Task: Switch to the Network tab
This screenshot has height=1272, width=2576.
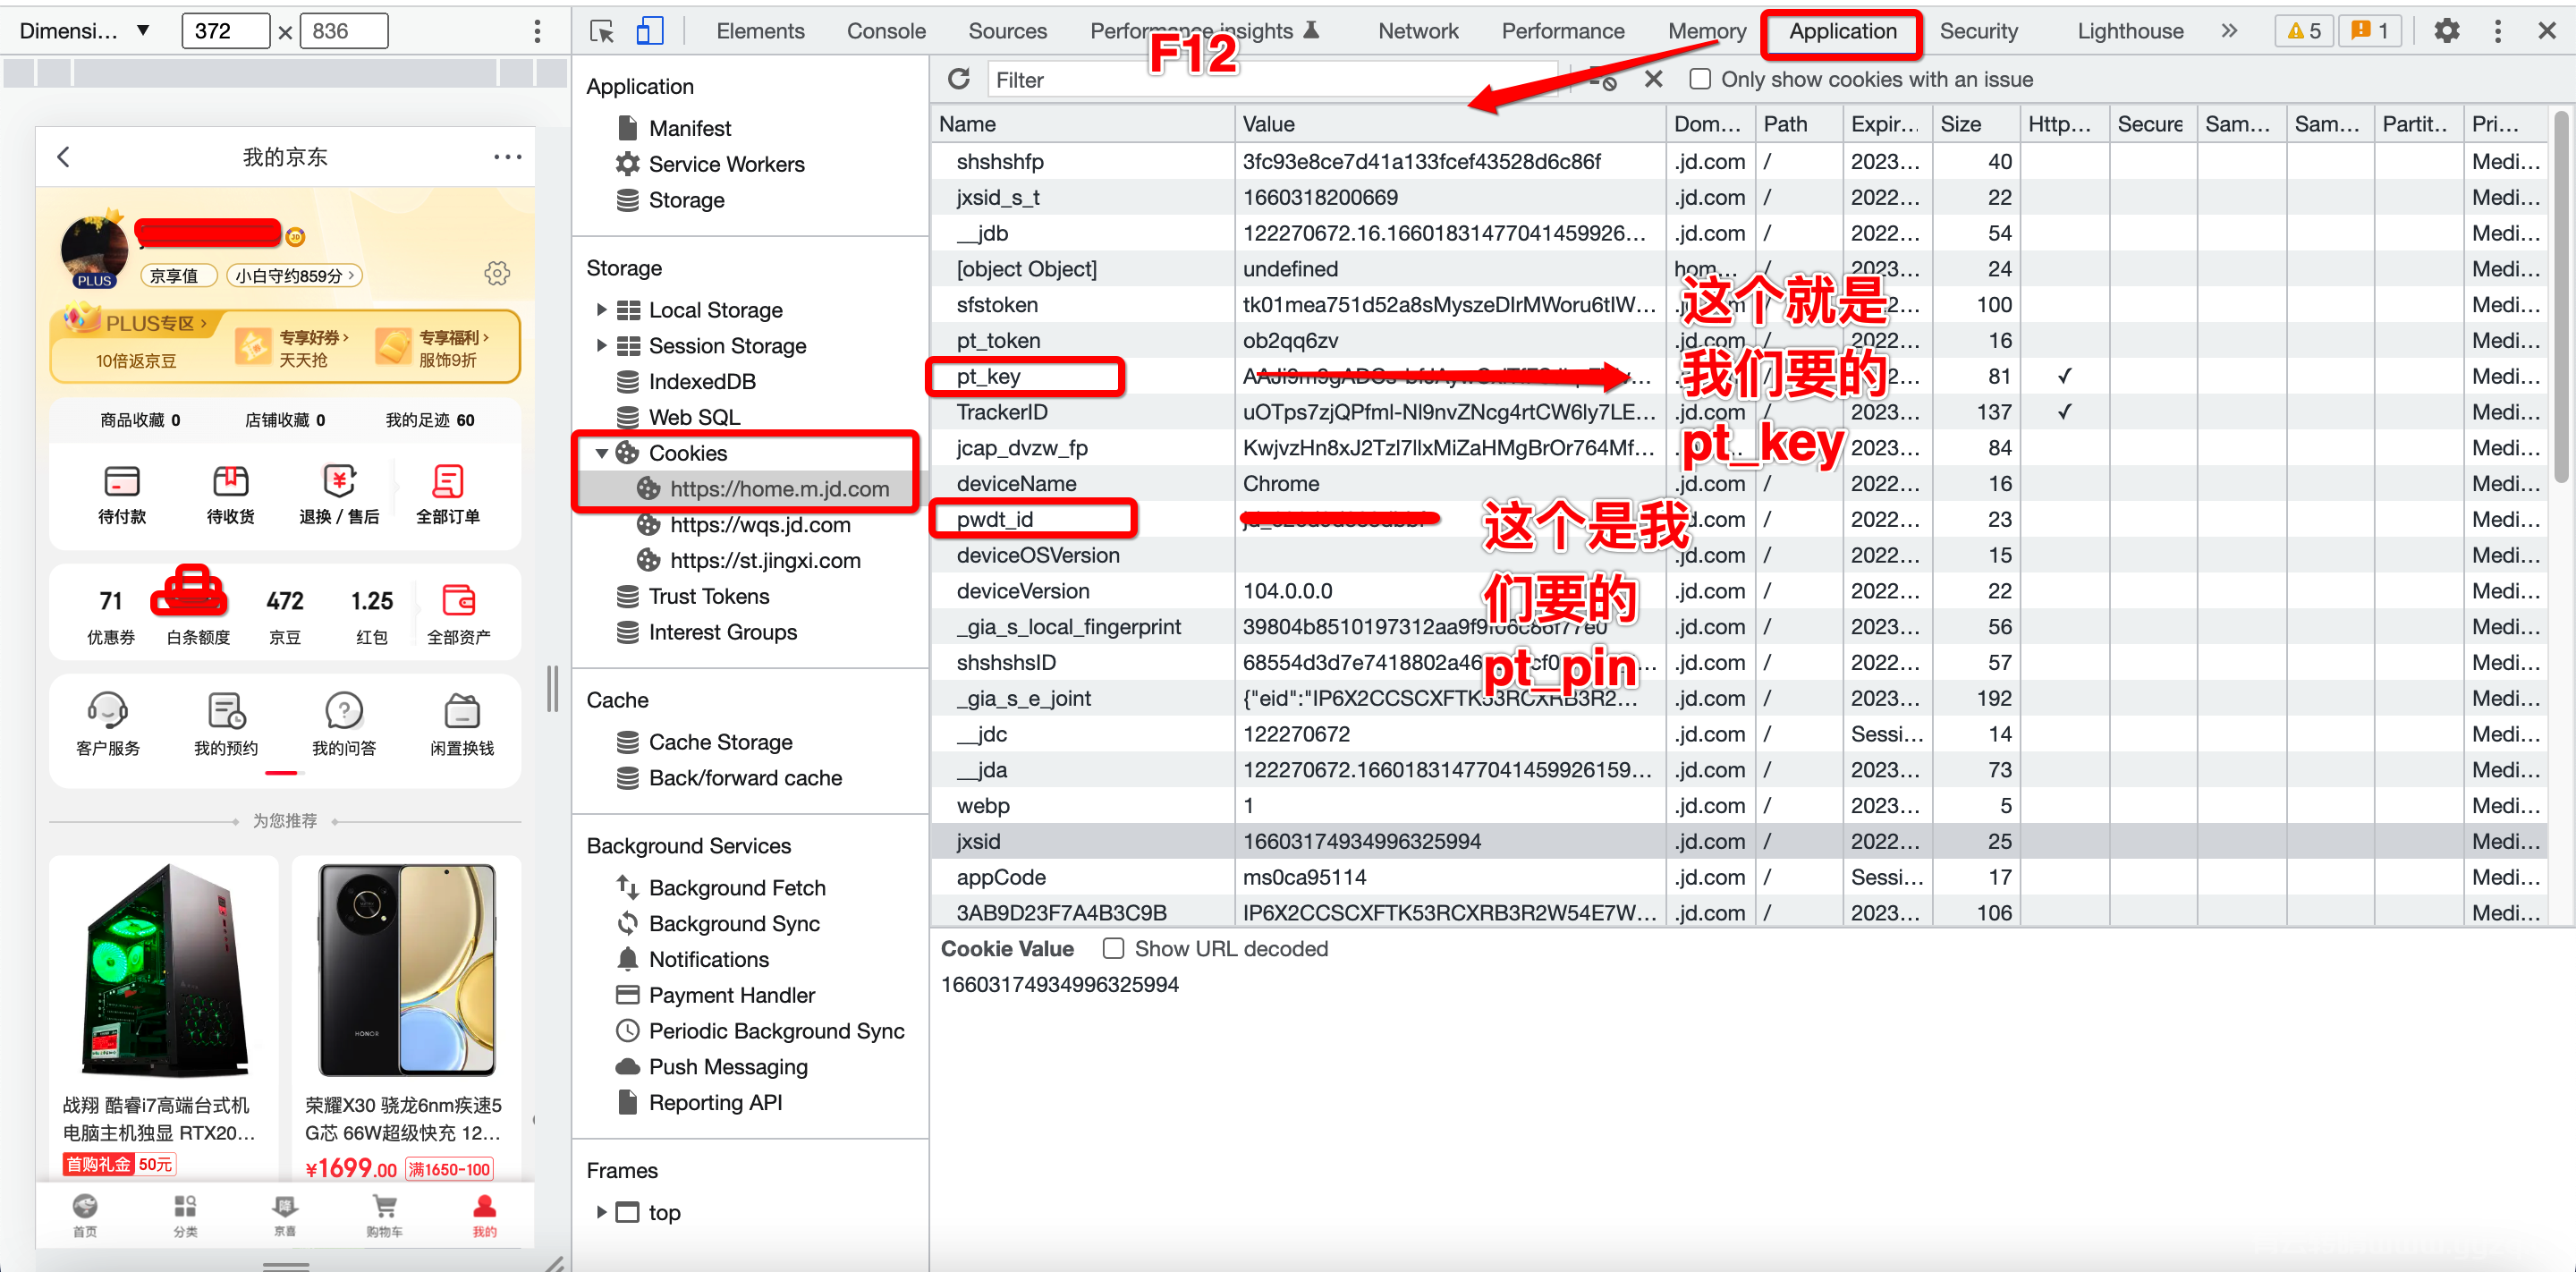Action: pyautogui.click(x=1418, y=31)
